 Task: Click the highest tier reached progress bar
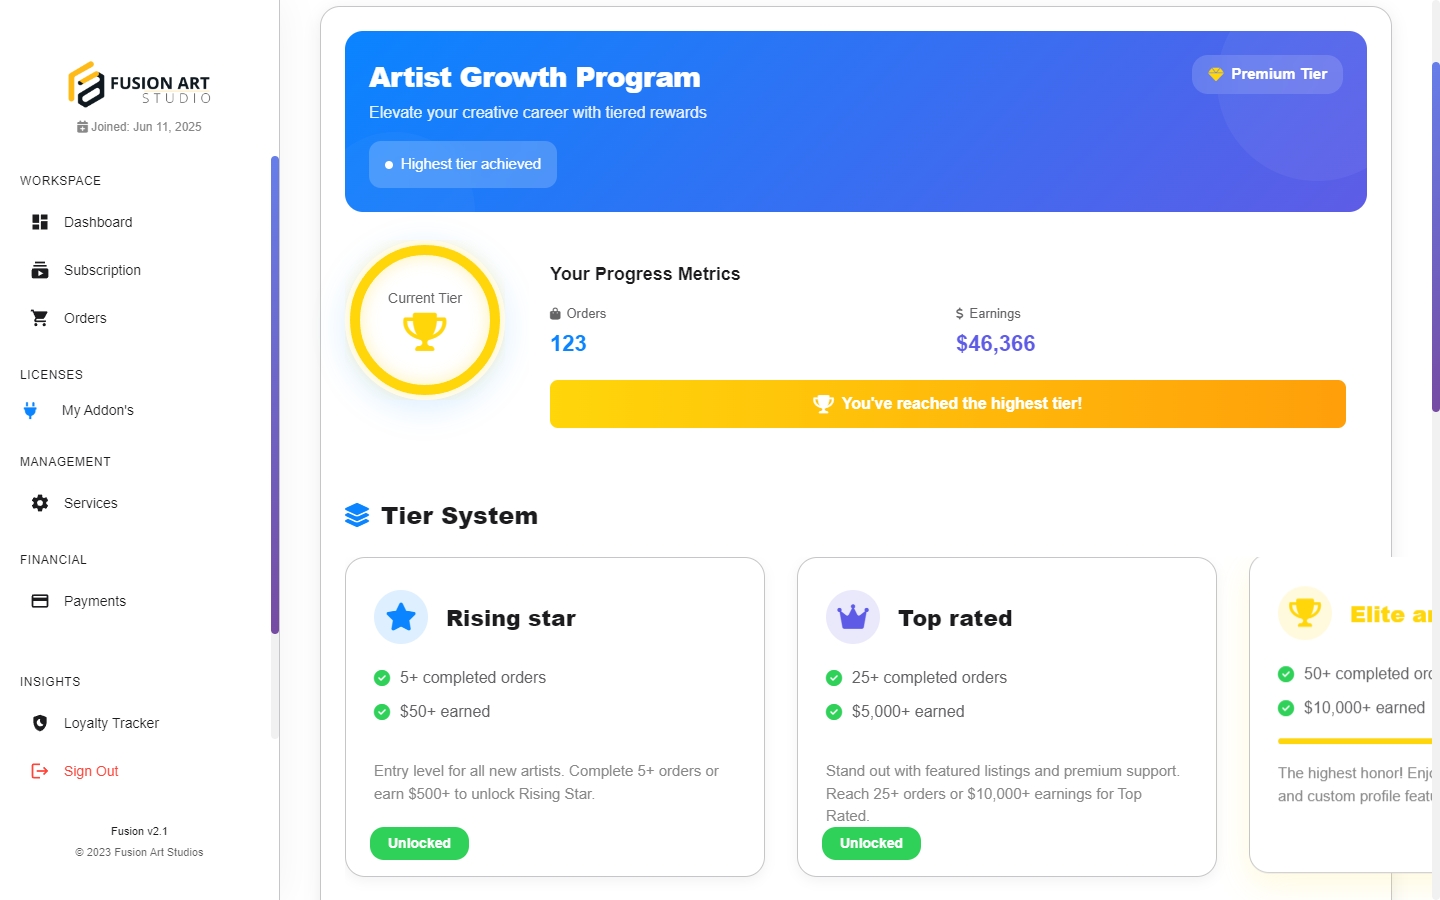tap(947, 404)
